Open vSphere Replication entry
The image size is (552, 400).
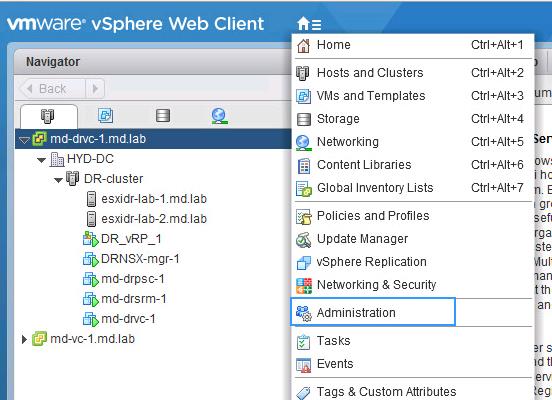pos(413,262)
